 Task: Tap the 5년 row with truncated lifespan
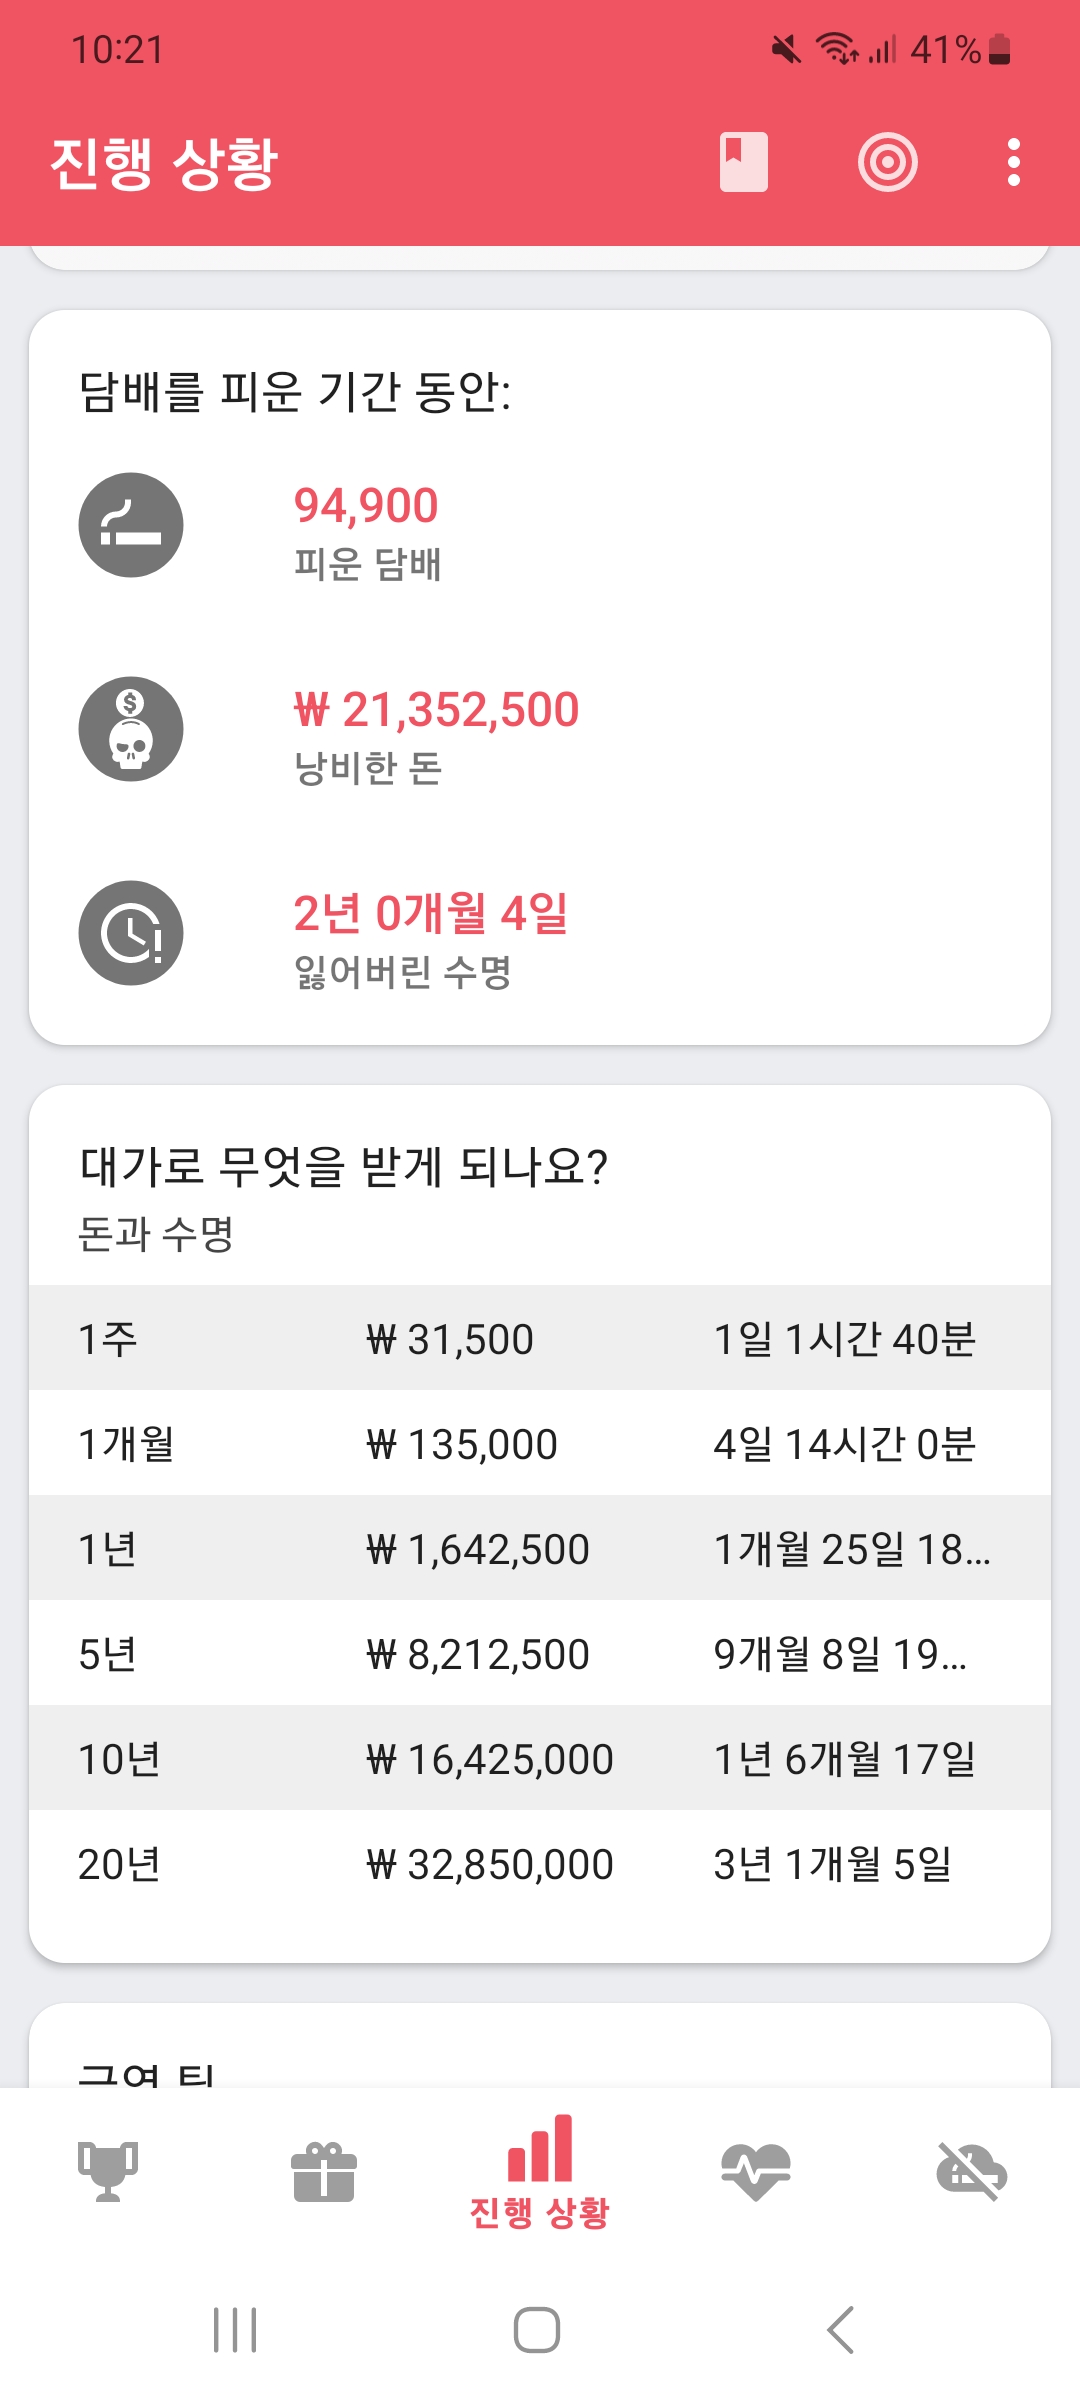pos(540,1653)
